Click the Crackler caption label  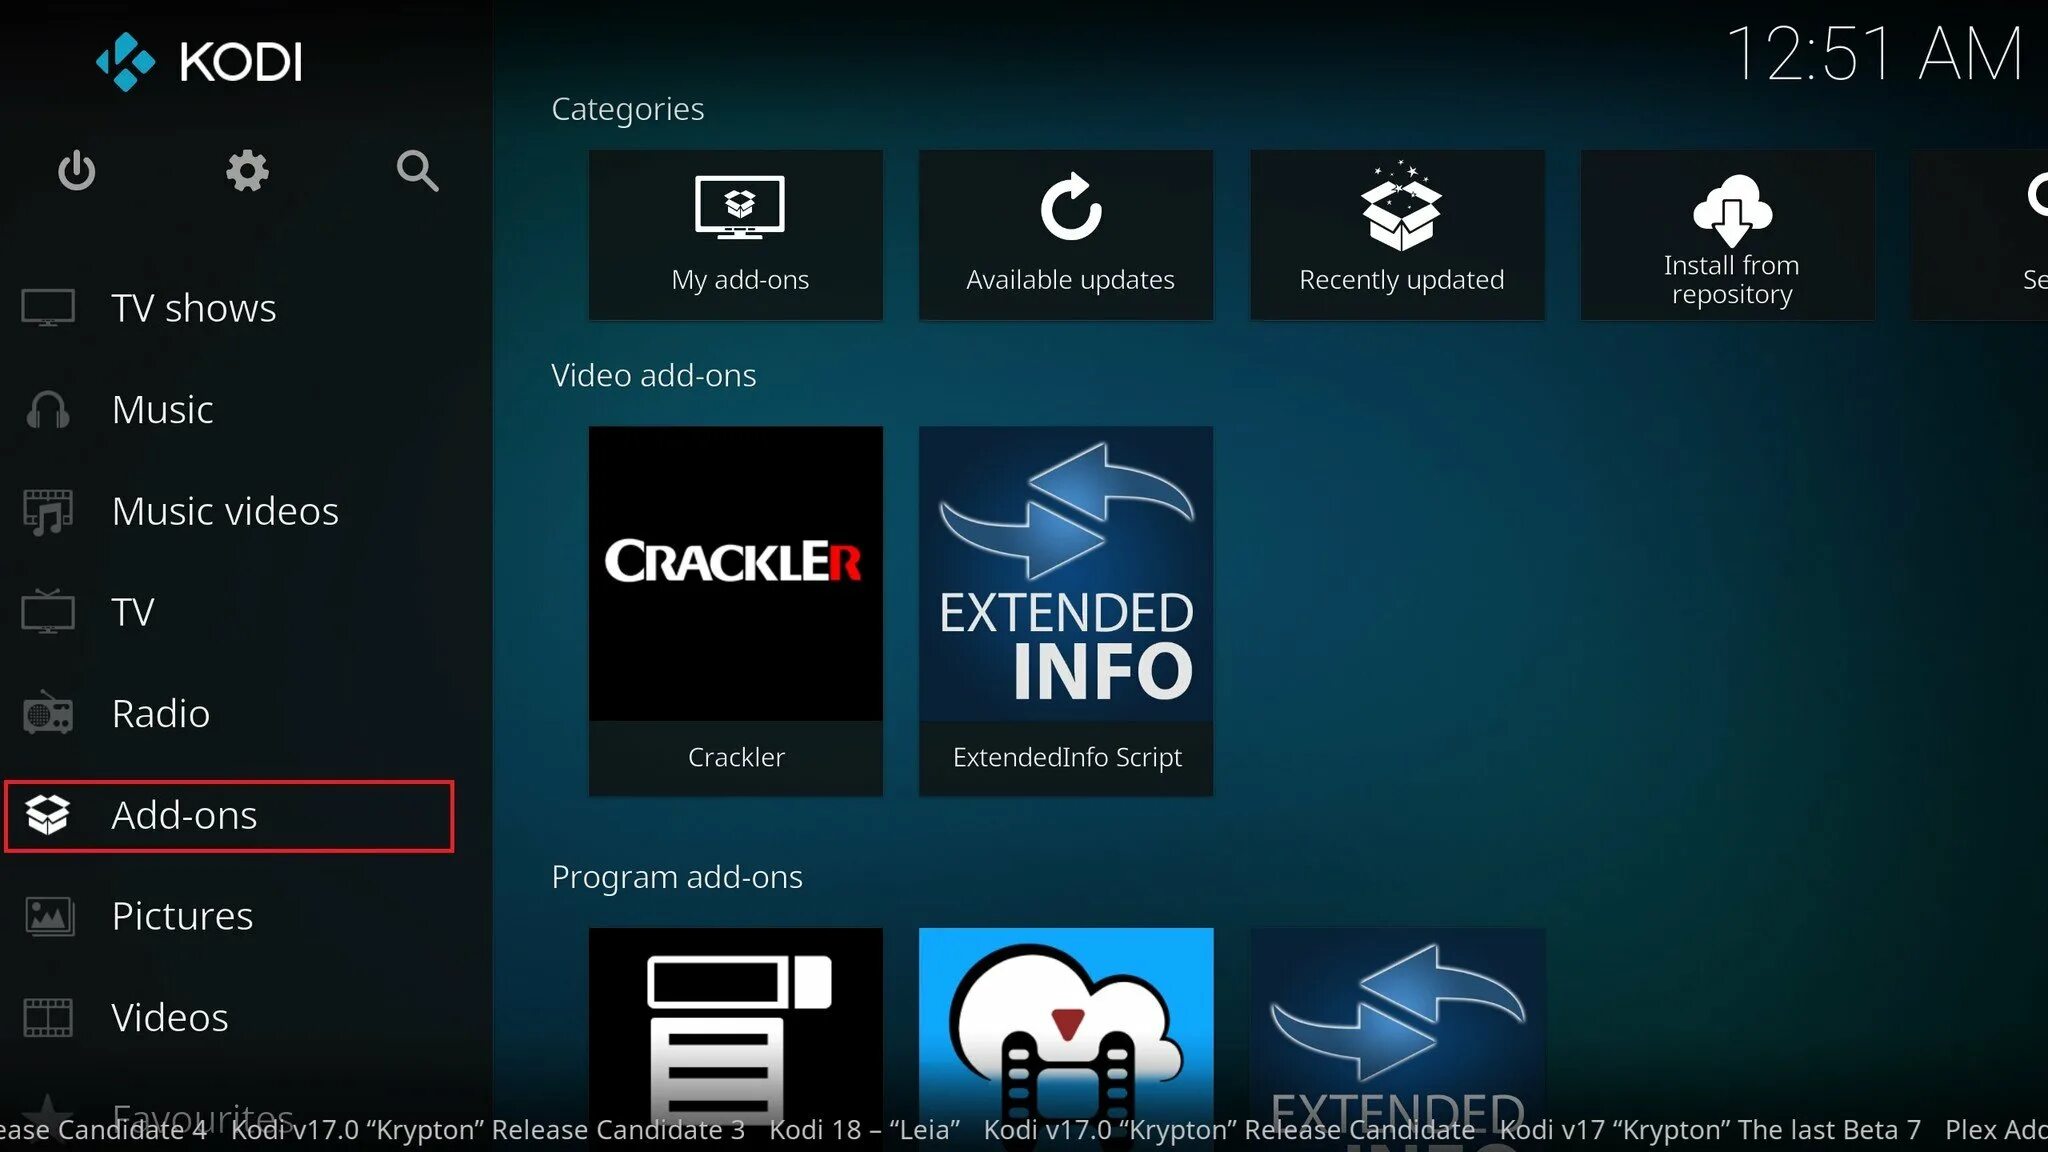[x=736, y=757]
